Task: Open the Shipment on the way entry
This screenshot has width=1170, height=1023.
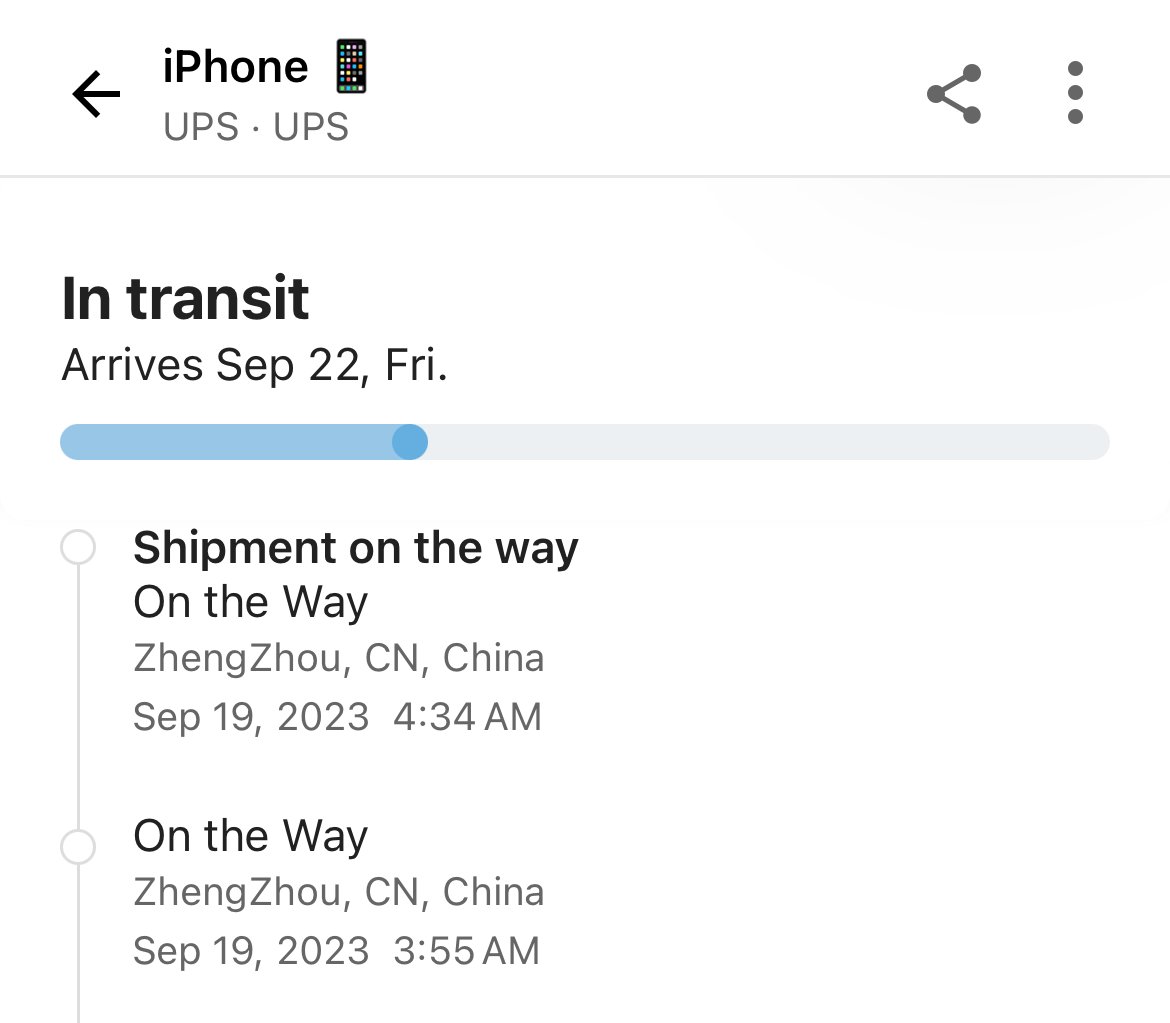Action: (356, 548)
